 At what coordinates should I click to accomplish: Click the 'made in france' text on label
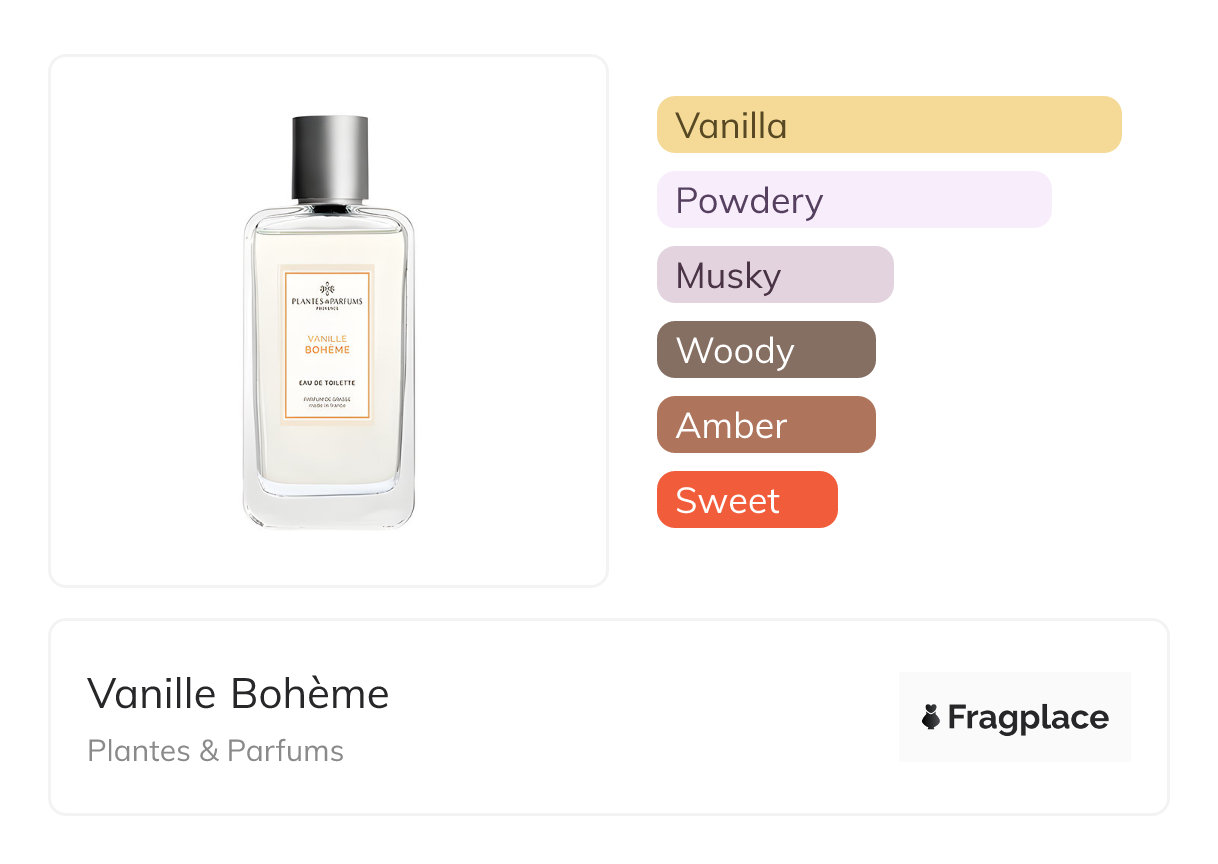pos(328,405)
